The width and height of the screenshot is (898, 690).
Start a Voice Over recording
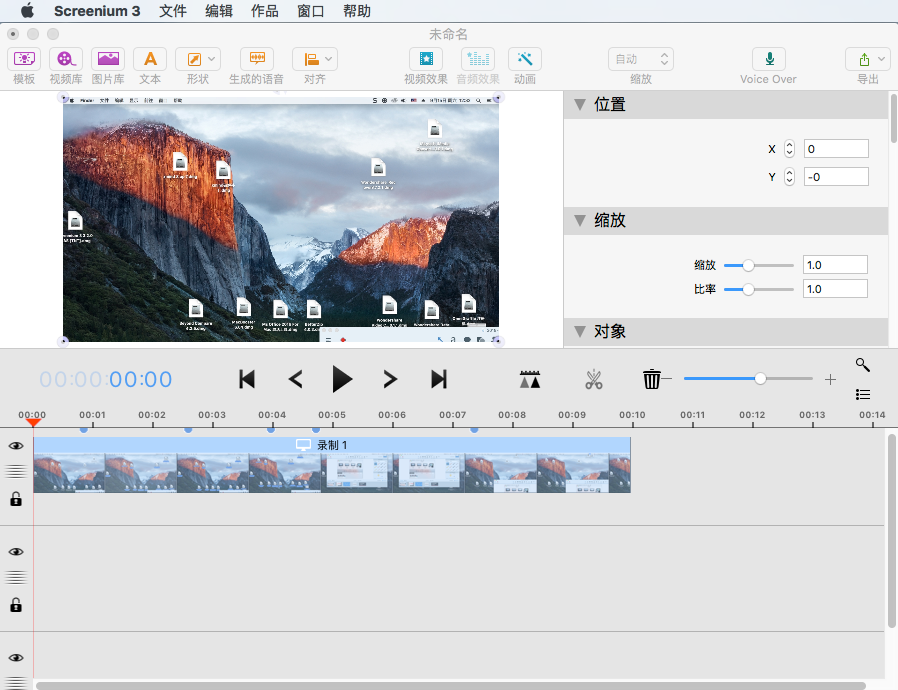[768, 60]
